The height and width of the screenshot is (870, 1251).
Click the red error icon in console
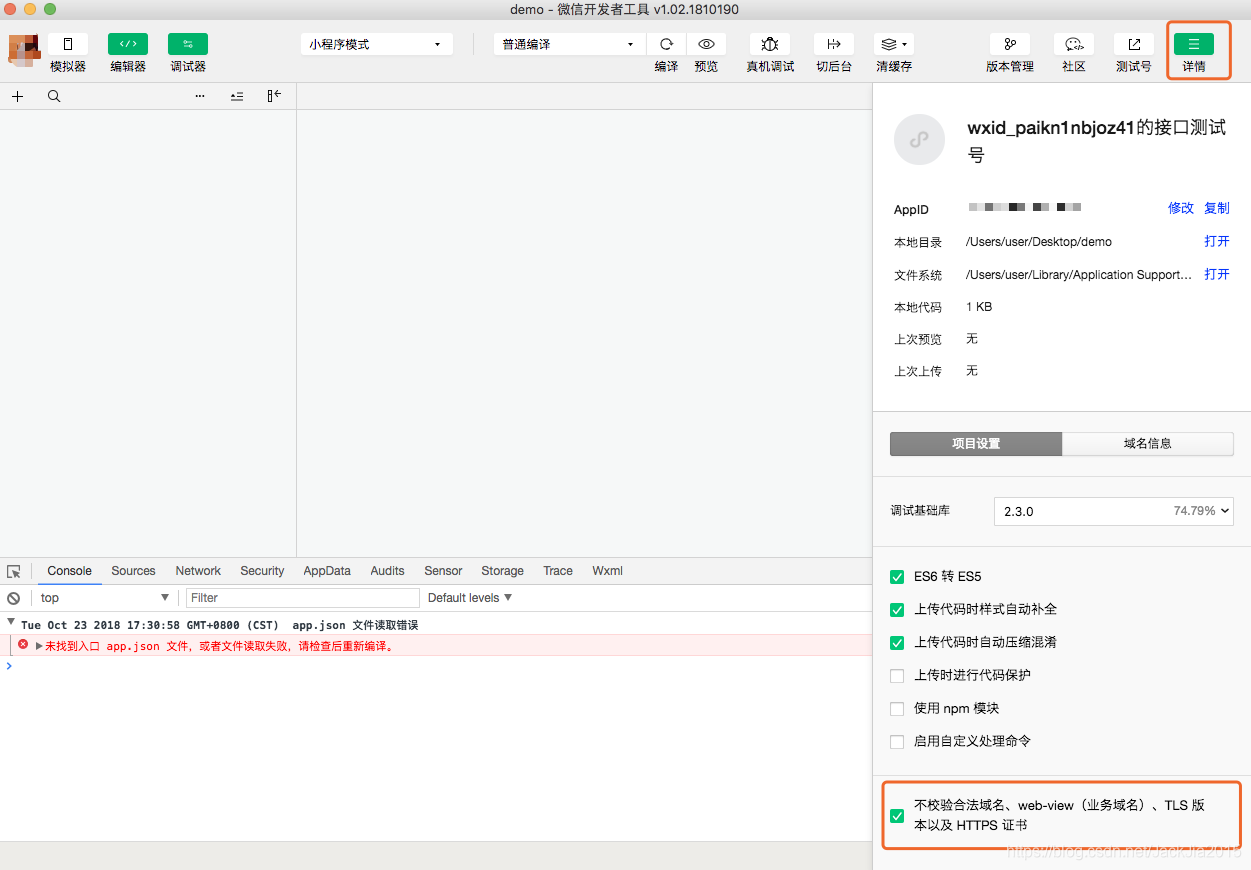coord(23,645)
